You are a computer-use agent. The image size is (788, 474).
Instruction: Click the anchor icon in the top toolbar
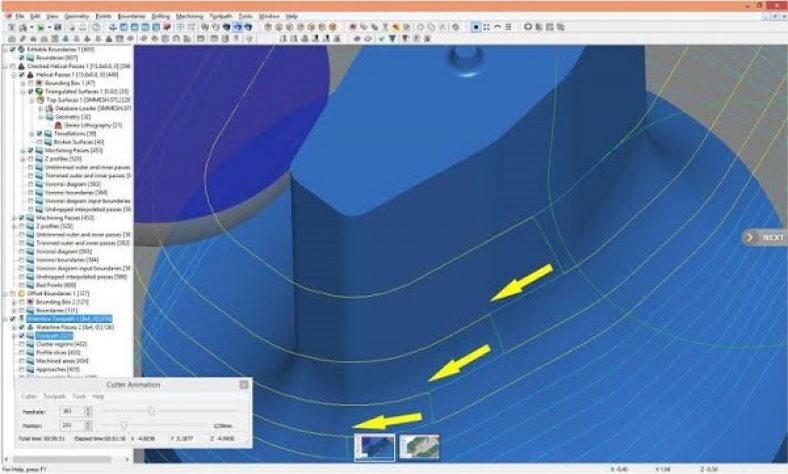(x=113, y=27)
